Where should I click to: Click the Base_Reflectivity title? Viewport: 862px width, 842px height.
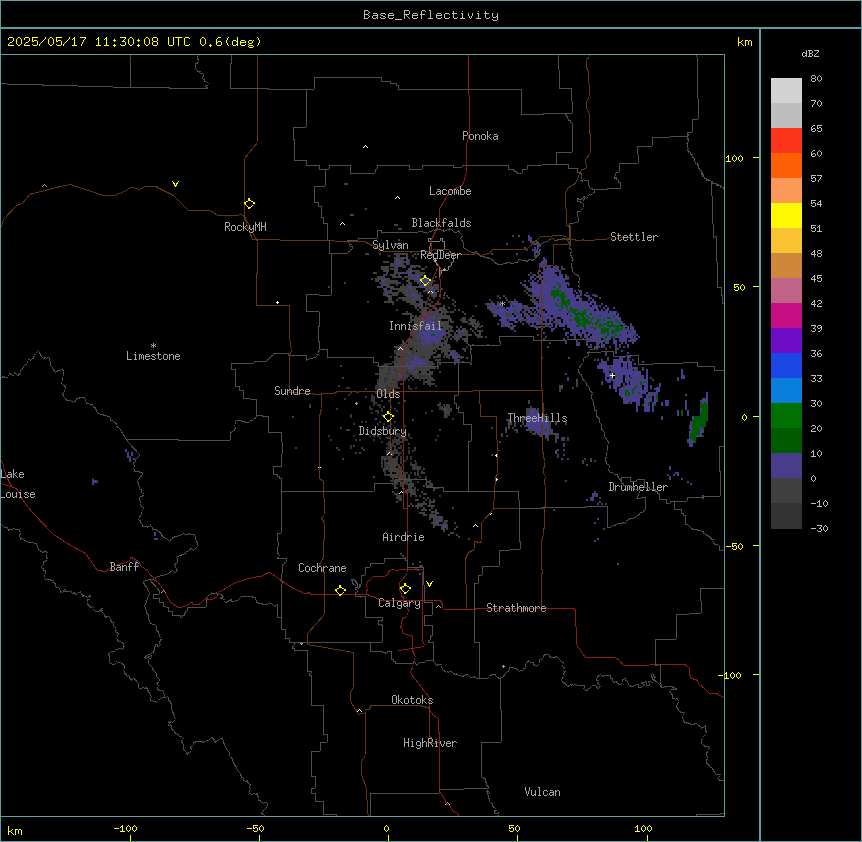pyautogui.click(x=431, y=15)
